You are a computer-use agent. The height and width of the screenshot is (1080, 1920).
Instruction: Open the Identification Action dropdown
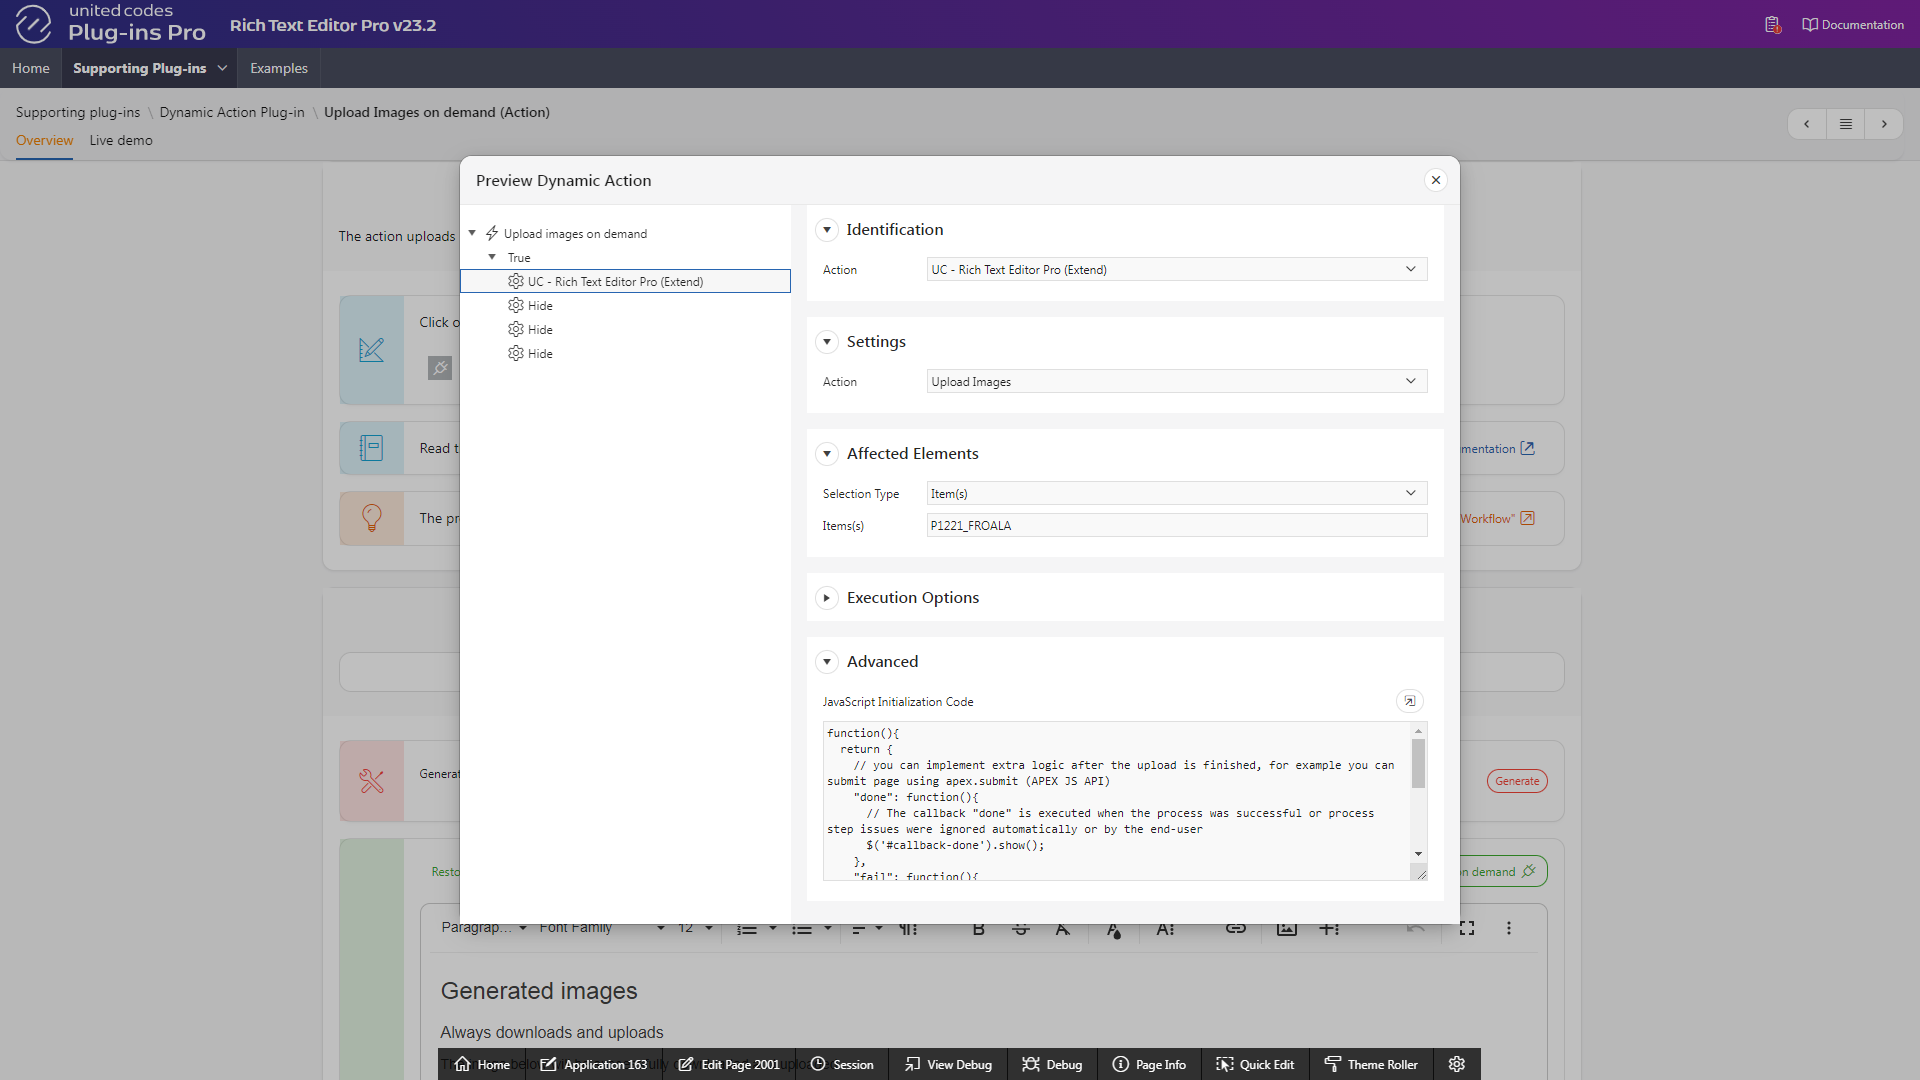click(1177, 269)
